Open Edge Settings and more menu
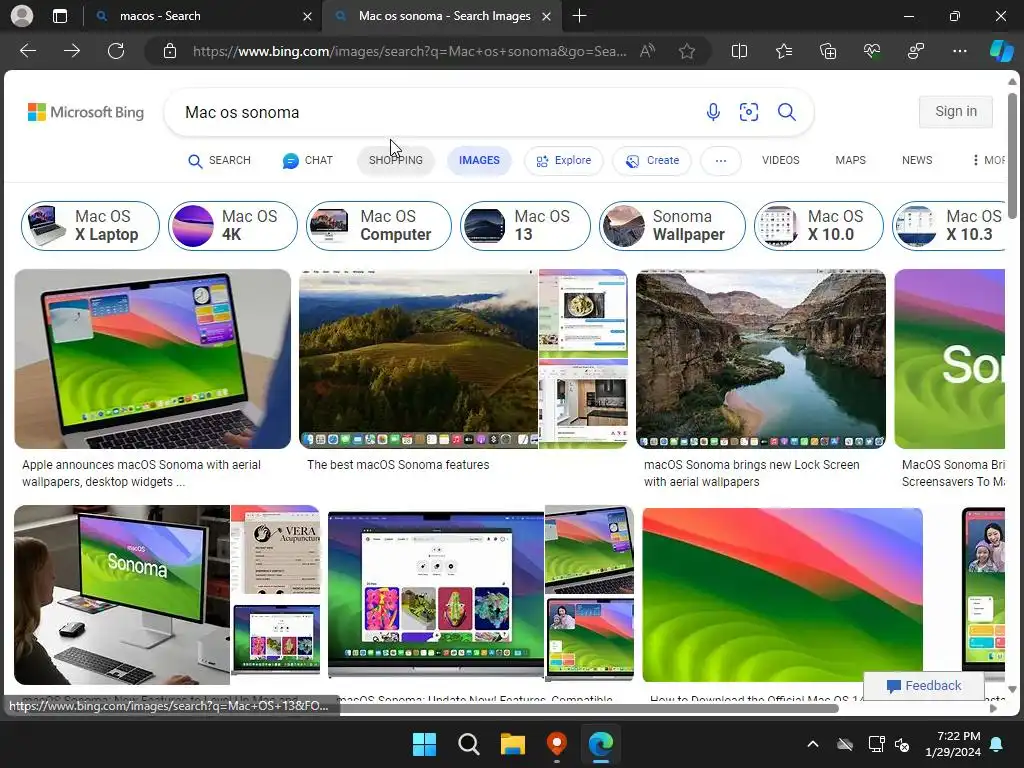1024x768 pixels. point(959,51)
